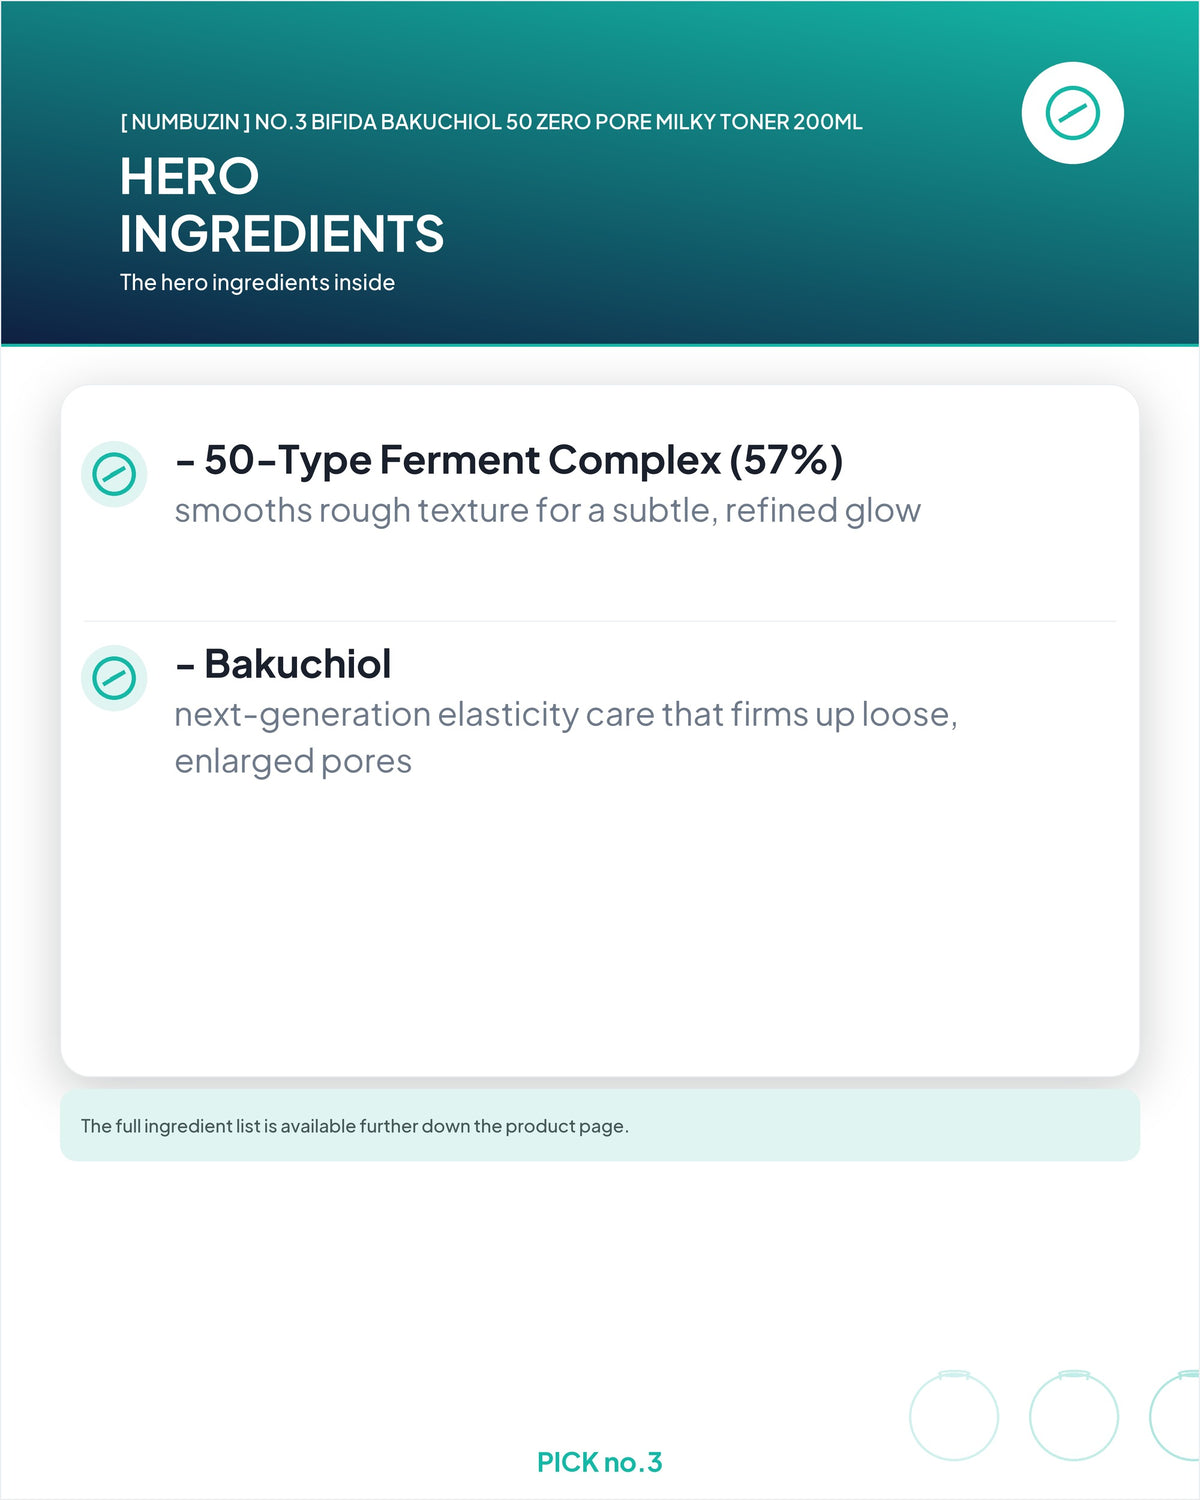Click the Numbuzin product name line
The height and width of the screenshot is (1500, 1200).
pyautogui.click(x=491, y=122)
